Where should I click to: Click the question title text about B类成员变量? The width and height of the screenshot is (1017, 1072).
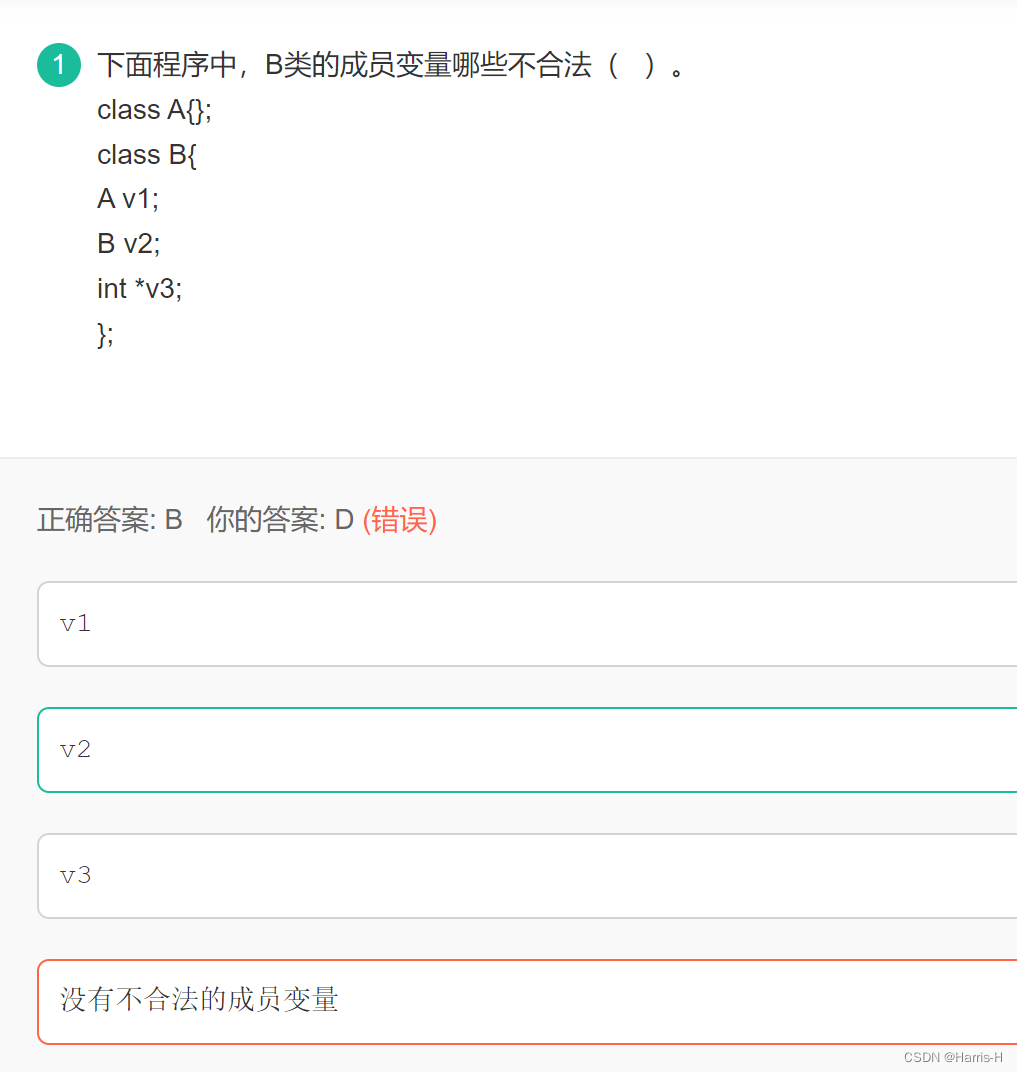[390, 64]
